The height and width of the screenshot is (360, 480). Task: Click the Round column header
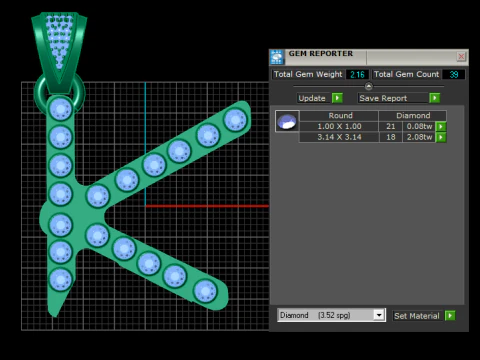339,116
